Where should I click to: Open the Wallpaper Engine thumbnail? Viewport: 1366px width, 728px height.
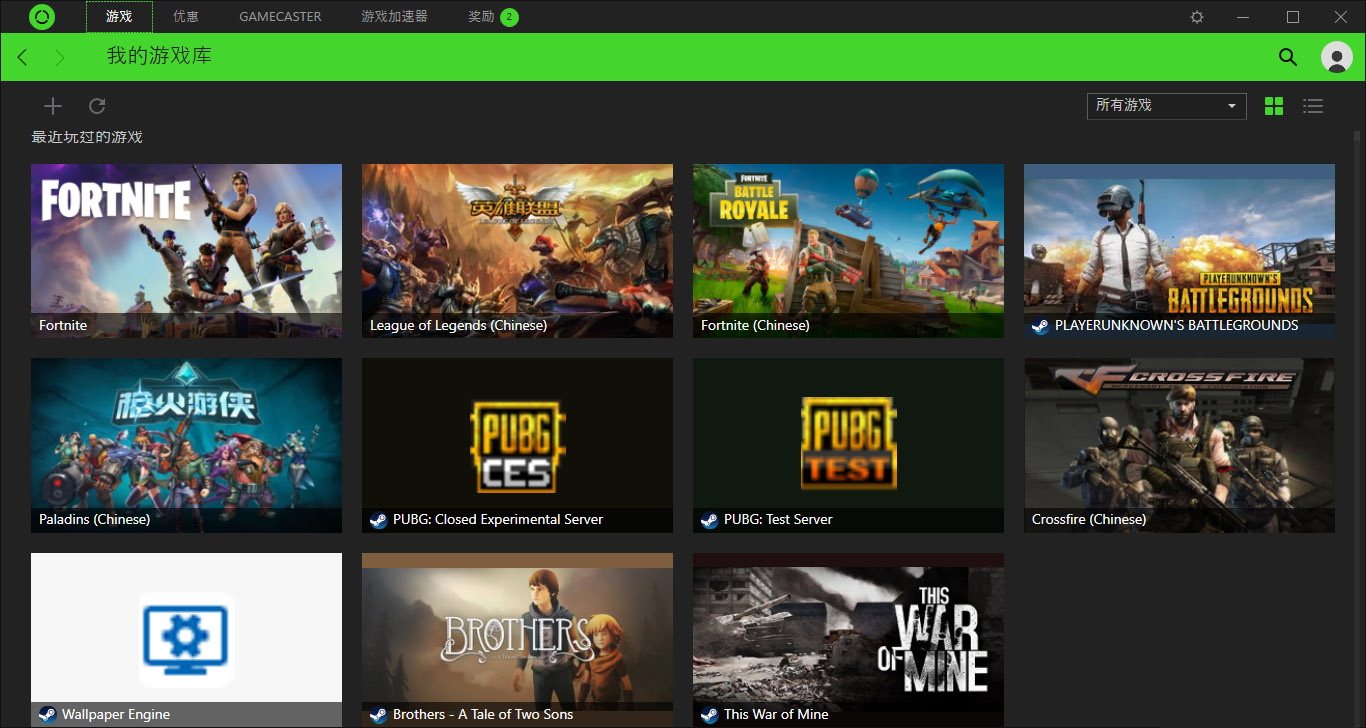pyautogui.click(x=186, y=640)
